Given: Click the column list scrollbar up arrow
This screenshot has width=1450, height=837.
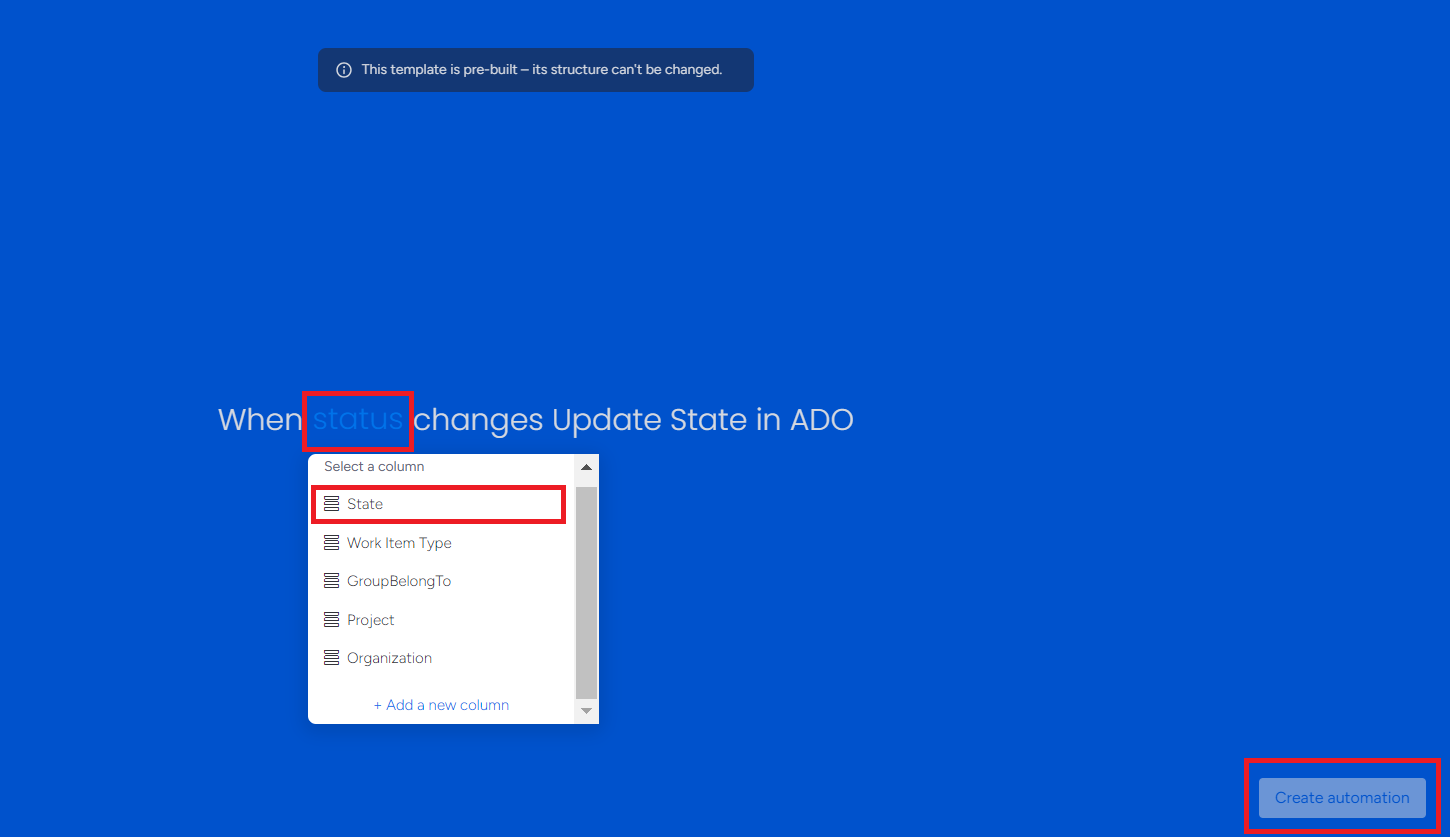Looking at the screenshot, I should (x=587, y=467).
